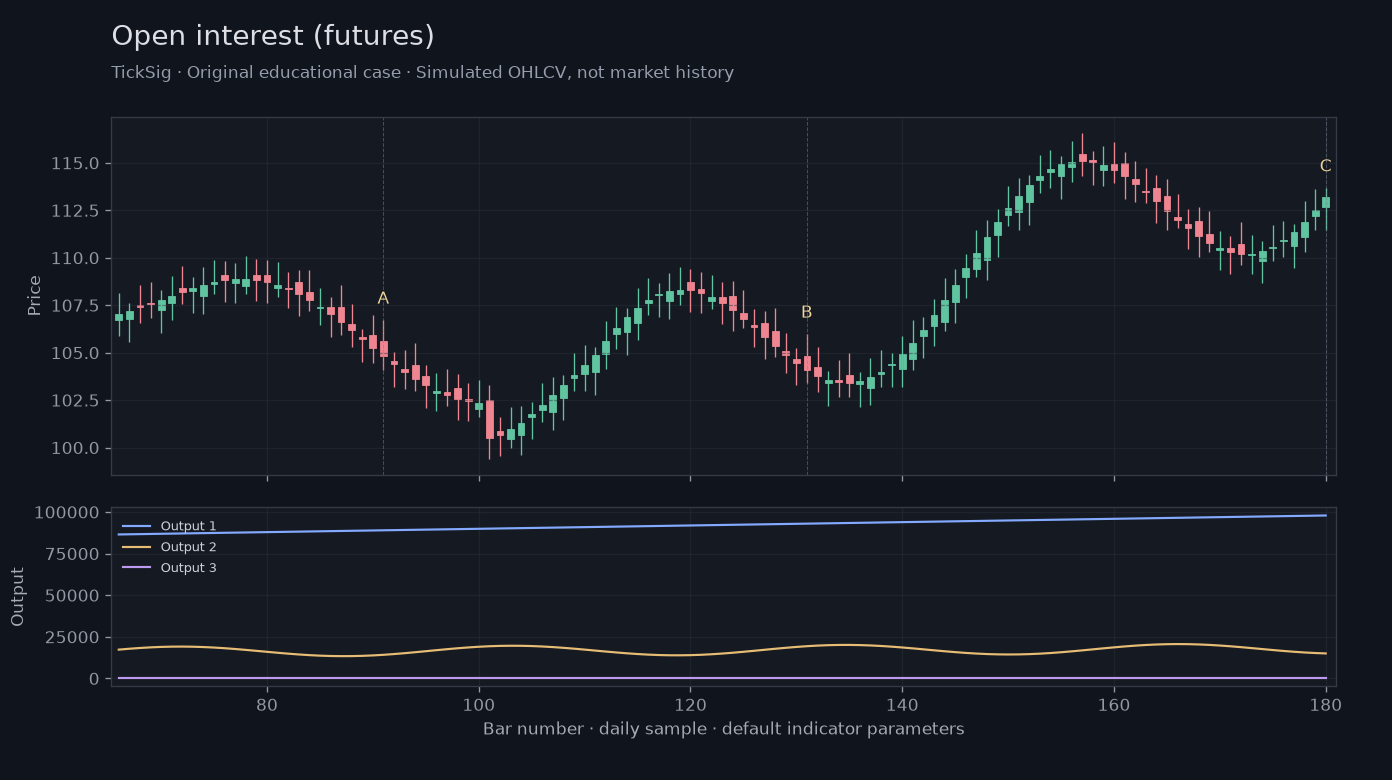Click the purple Output 3 legend line swatch
Viewport: 1392px width, 780px height.
coord(136,568)
